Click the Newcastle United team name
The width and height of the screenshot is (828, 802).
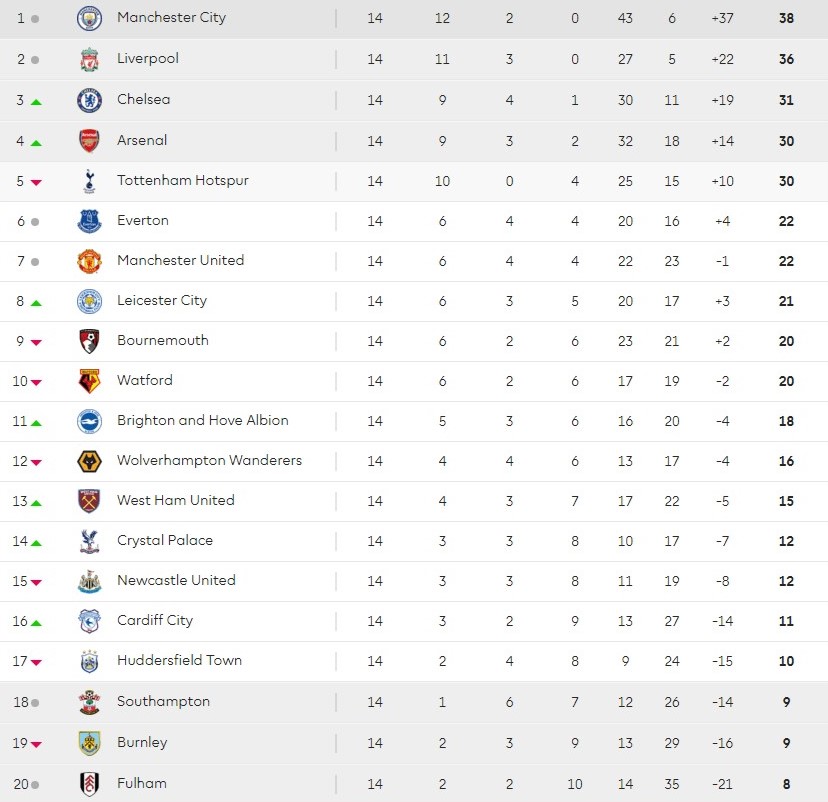tap(176, 581)
